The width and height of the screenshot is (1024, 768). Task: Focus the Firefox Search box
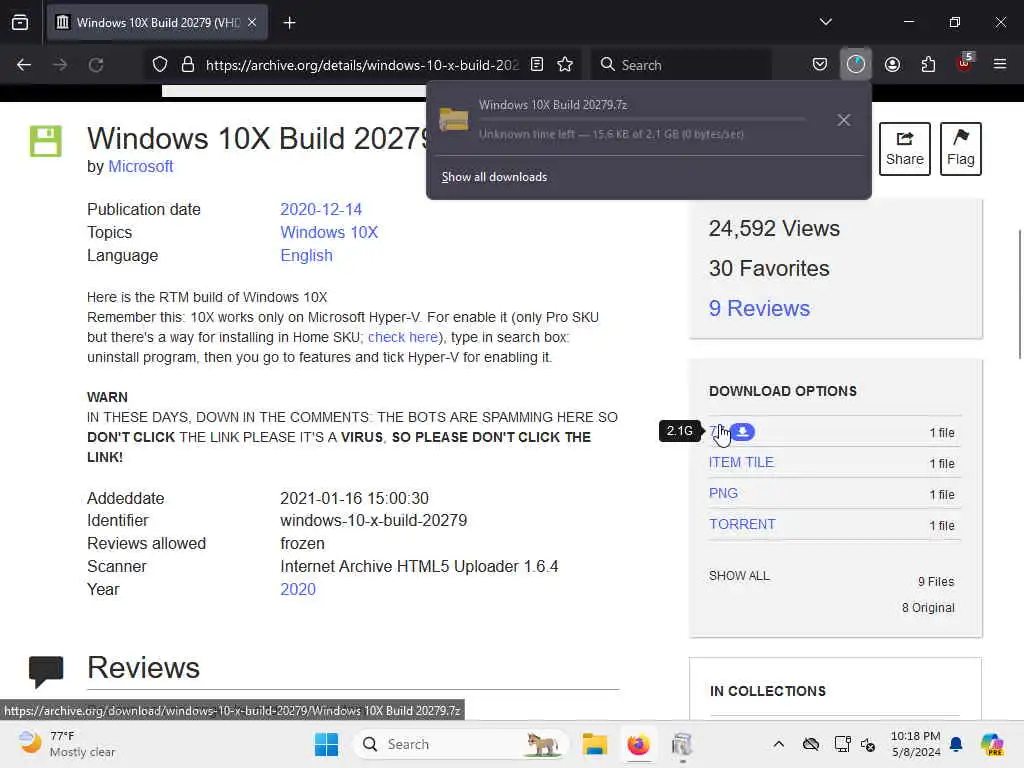[x=682, y=65]
